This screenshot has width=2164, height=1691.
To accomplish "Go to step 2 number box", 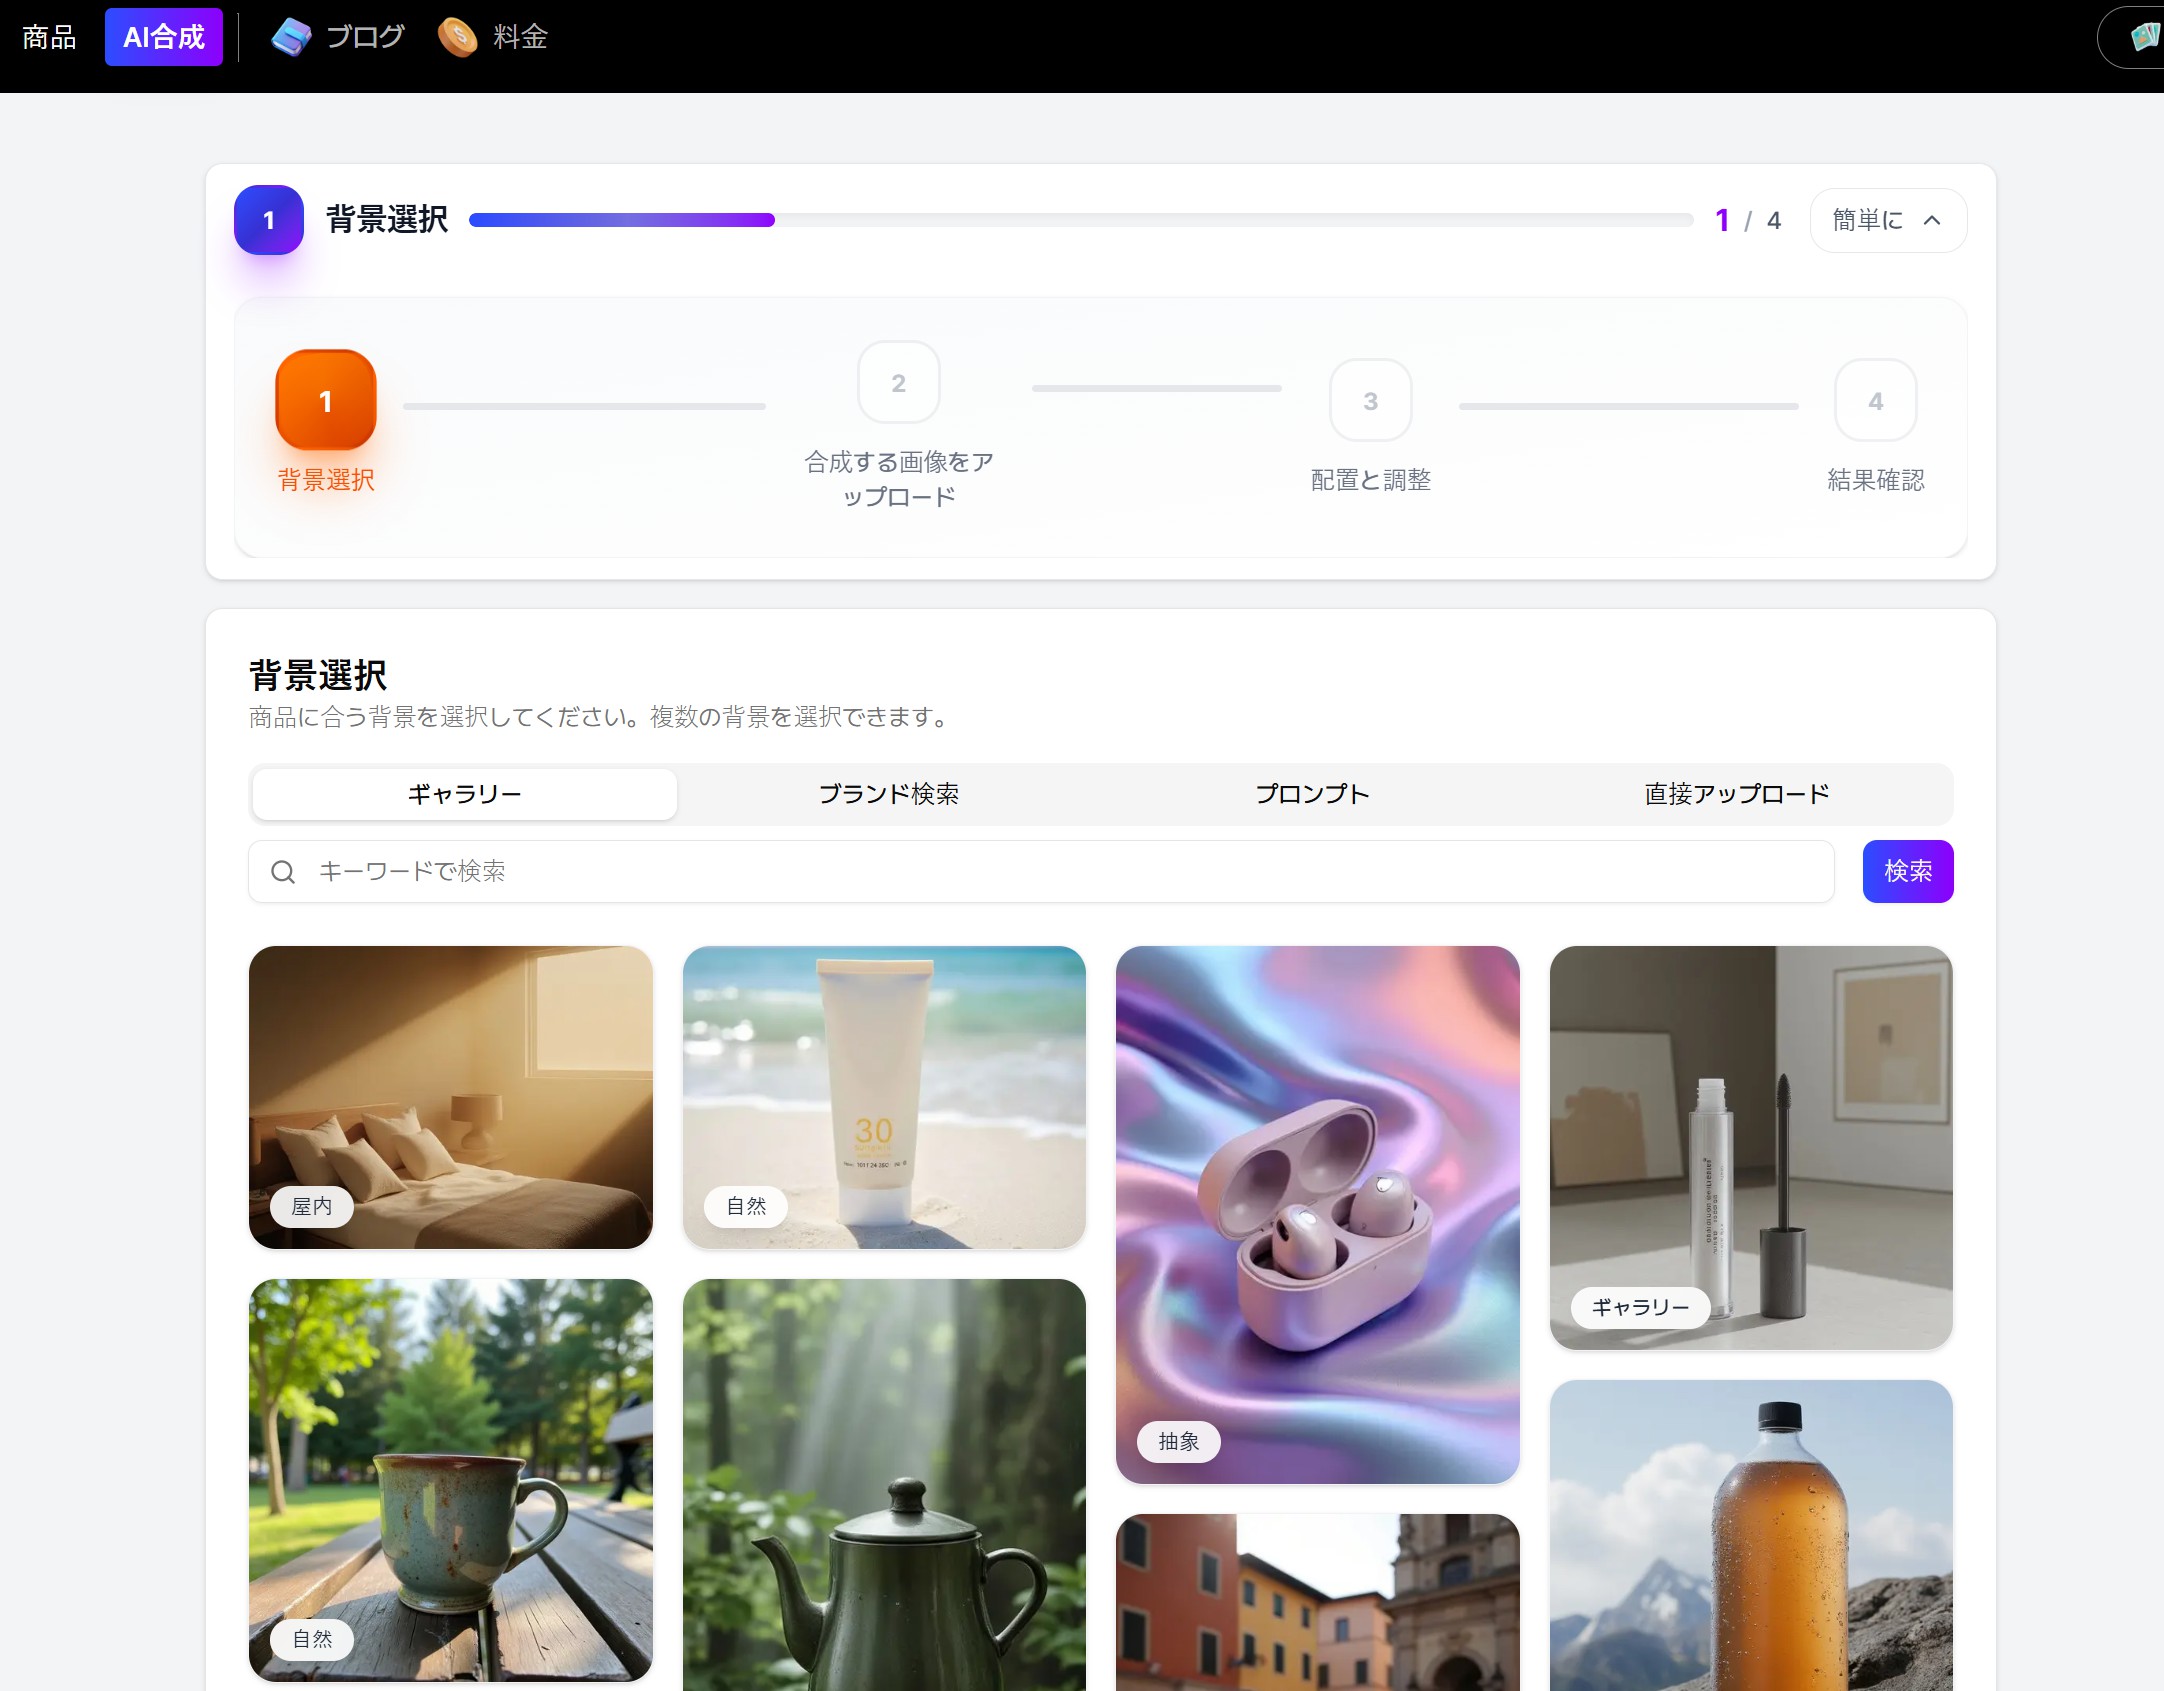I will (x=899, y=382).
